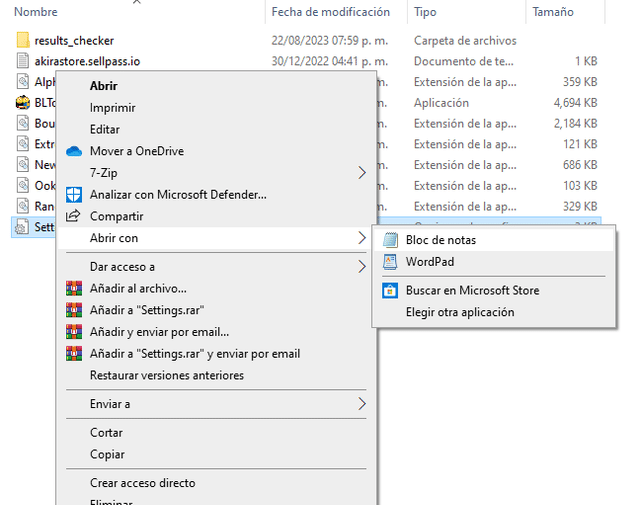640x505 pixels.
Task: Click the Ran DLL file icon
Action: coord(23,206)
